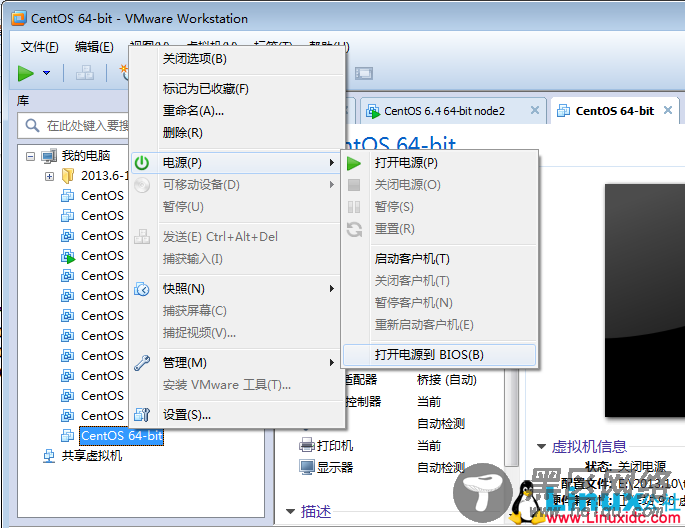
Task: Choose 打开电源到 BIOS(B)
Action: point(439,355)
